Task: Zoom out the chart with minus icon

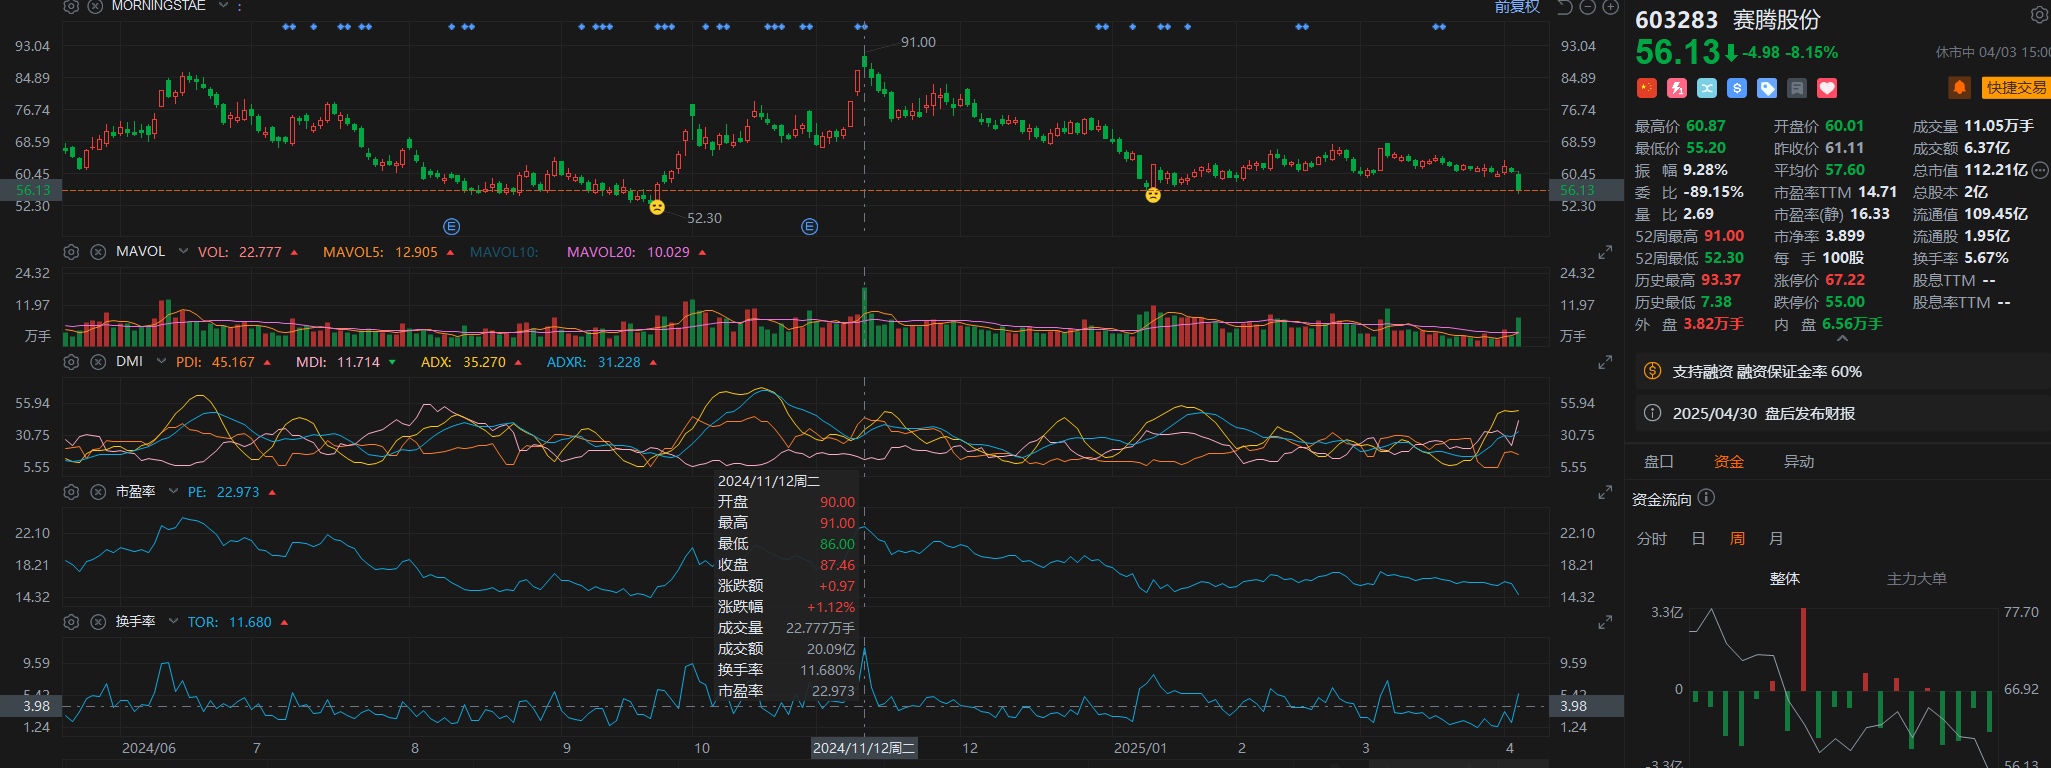Action: click(1587, 7)
